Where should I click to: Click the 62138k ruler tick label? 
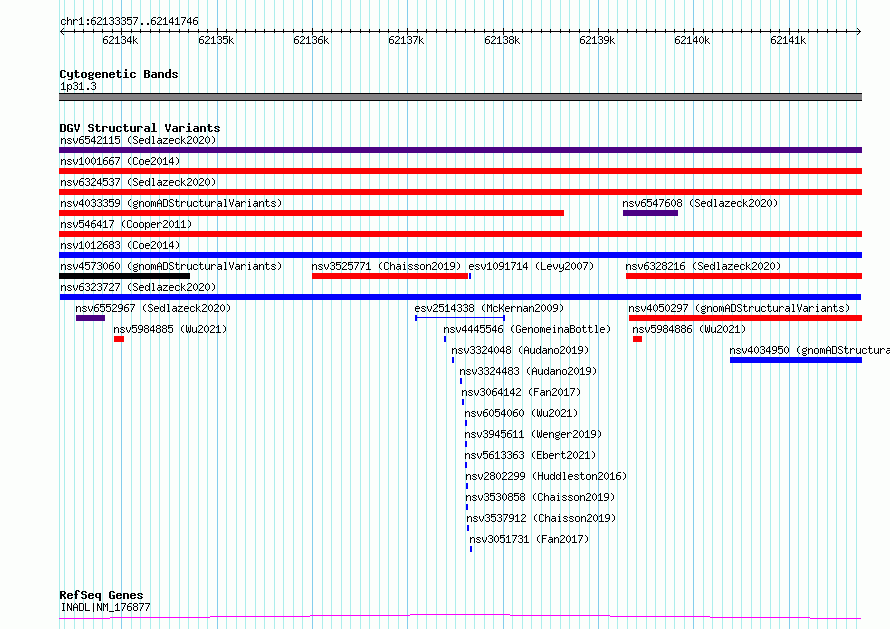[x=502, y=40]
